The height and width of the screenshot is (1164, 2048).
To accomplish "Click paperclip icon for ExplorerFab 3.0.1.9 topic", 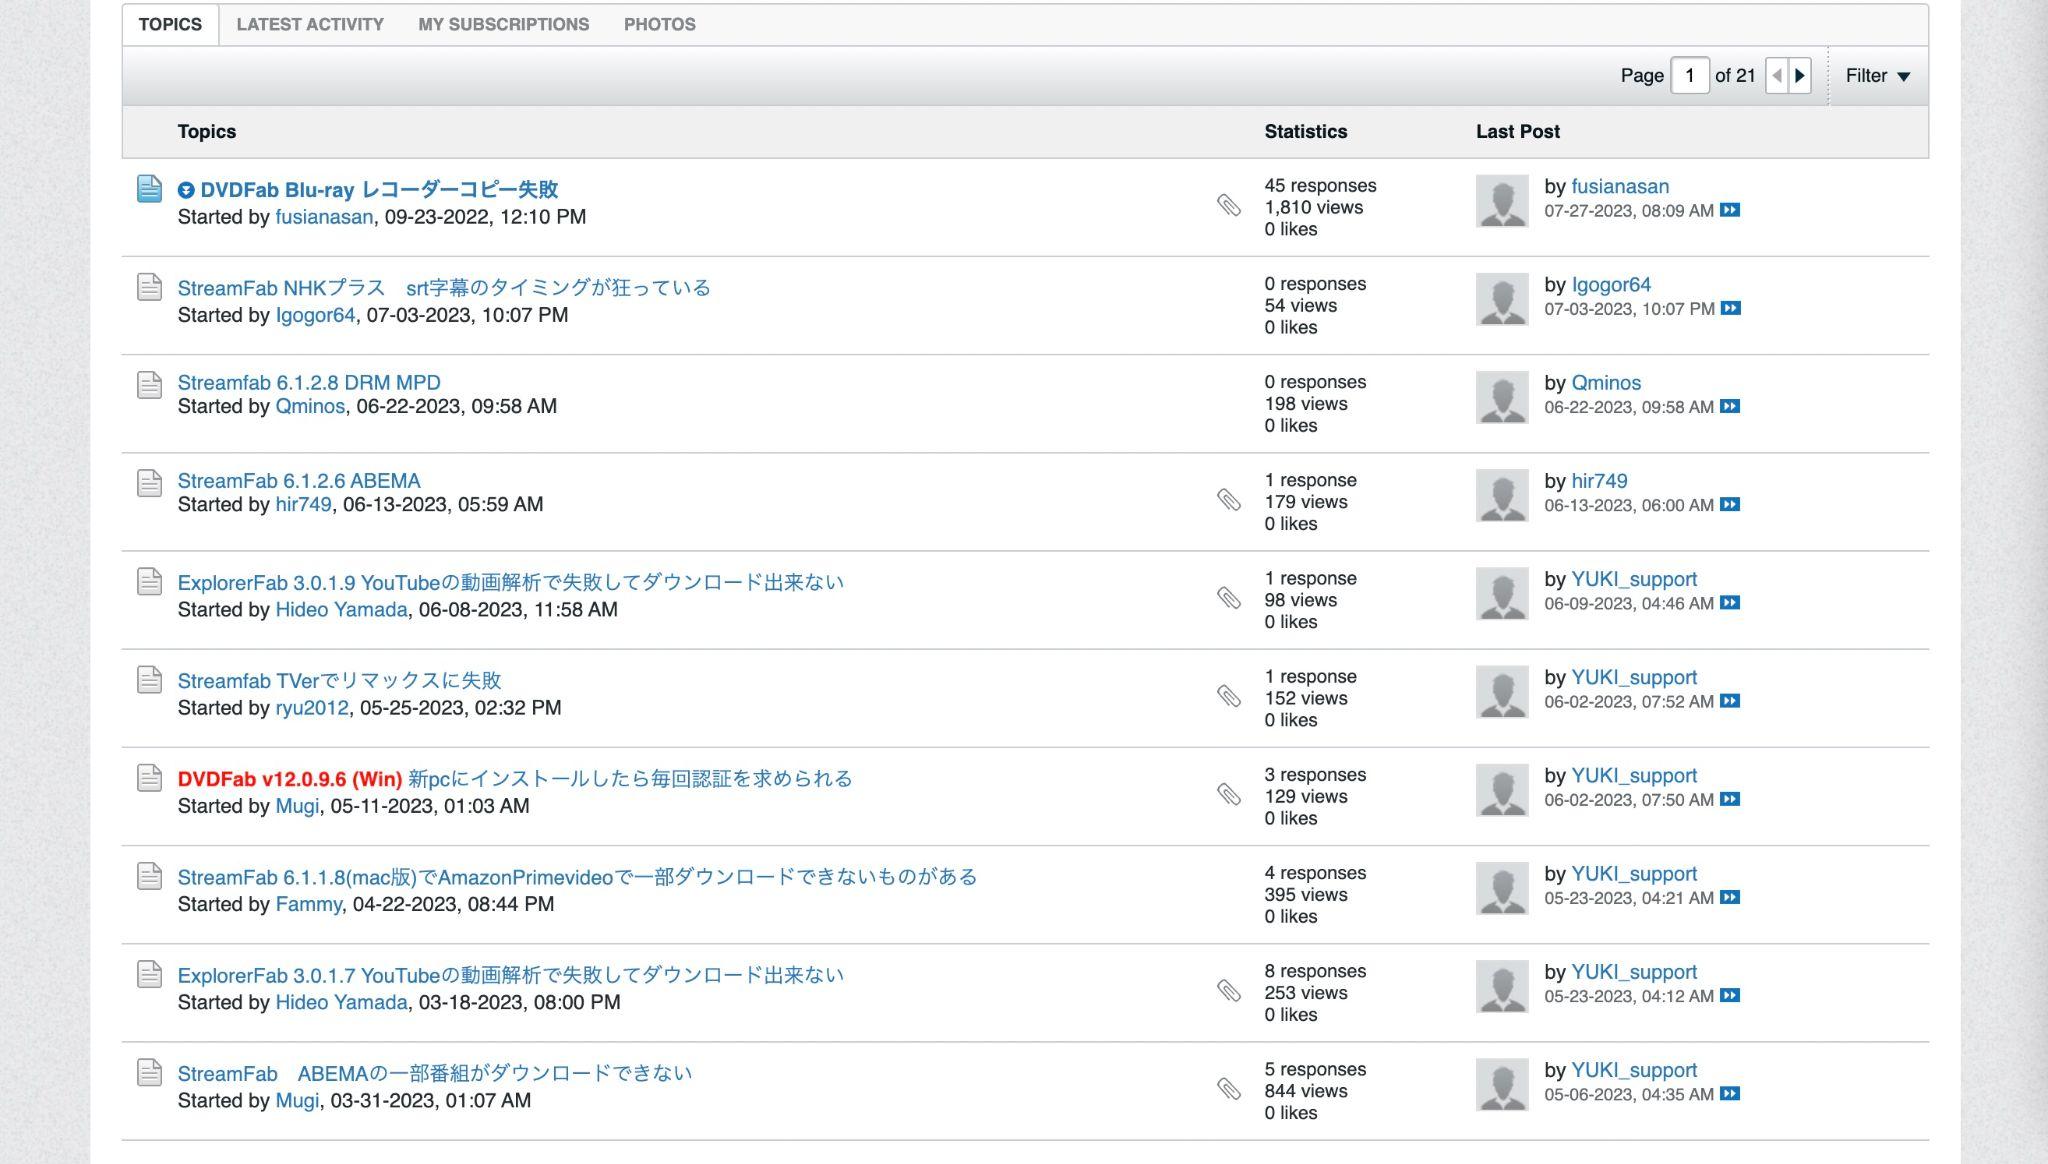I will click(1229, 597).
